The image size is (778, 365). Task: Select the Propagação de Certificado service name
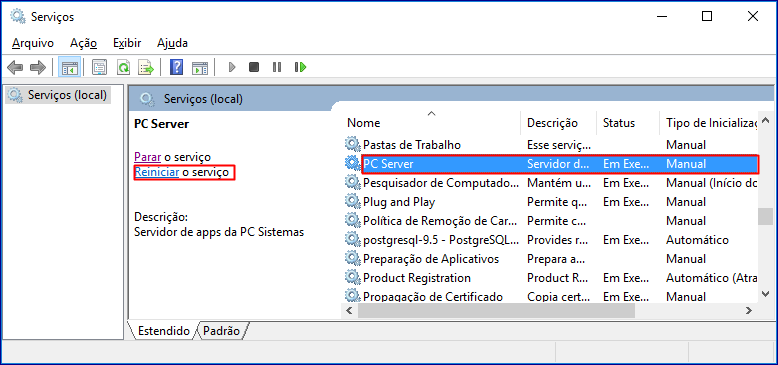pyautogui.click(x=433, y=297)
